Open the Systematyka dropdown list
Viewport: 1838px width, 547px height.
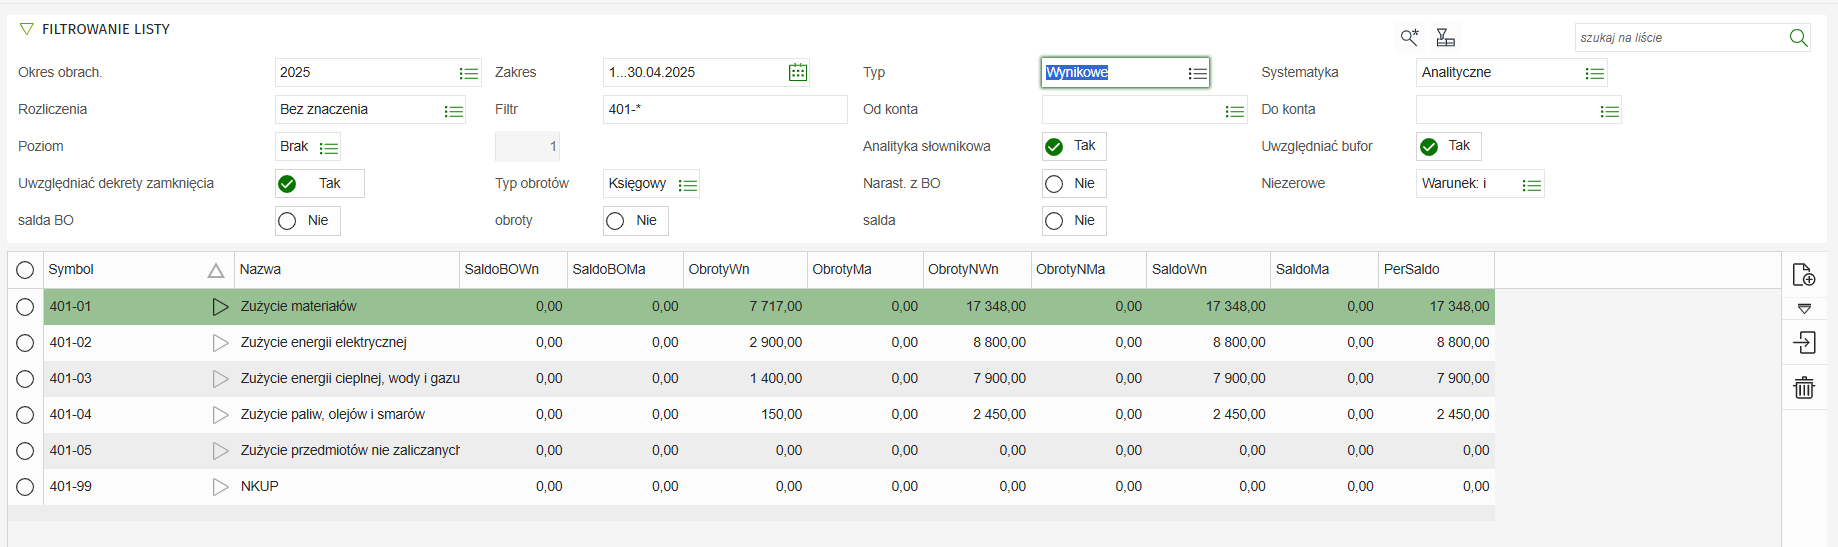1594,73
